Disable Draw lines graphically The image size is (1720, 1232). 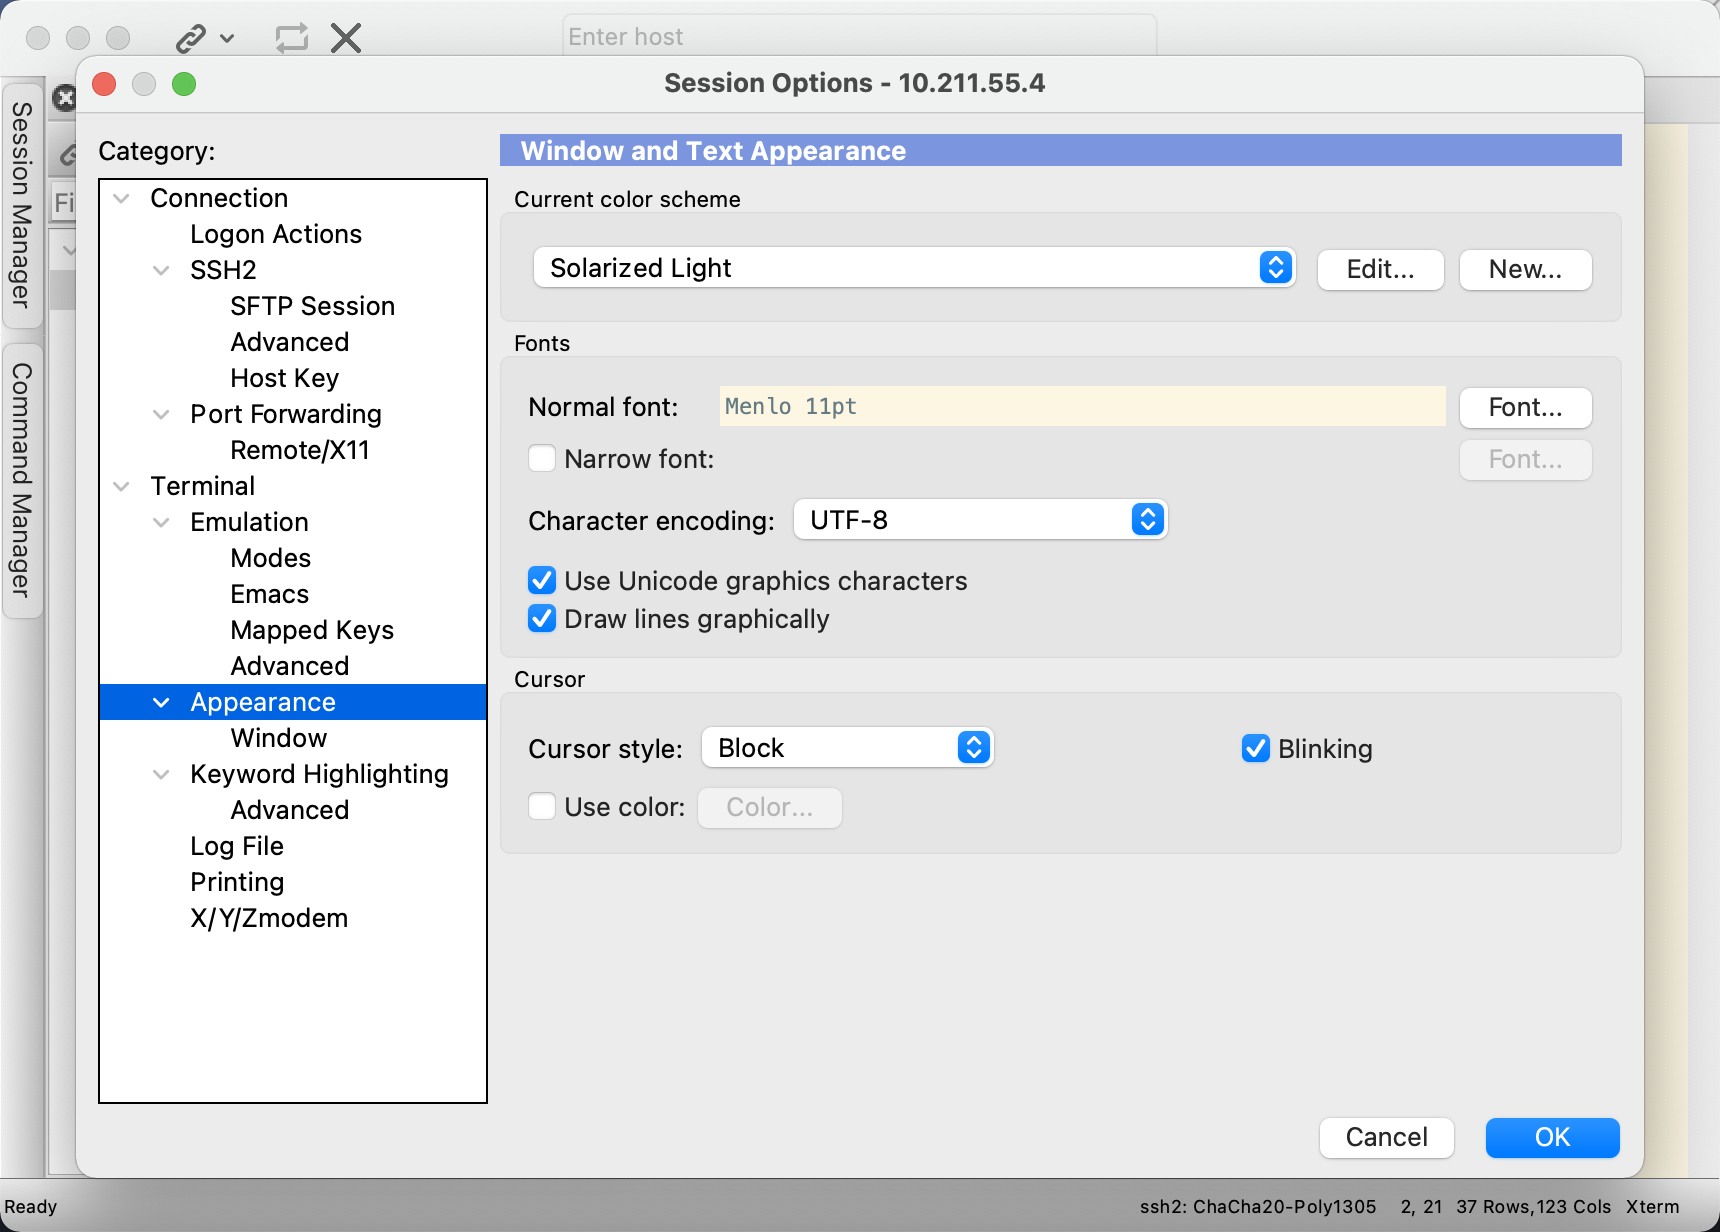point(541,618)
